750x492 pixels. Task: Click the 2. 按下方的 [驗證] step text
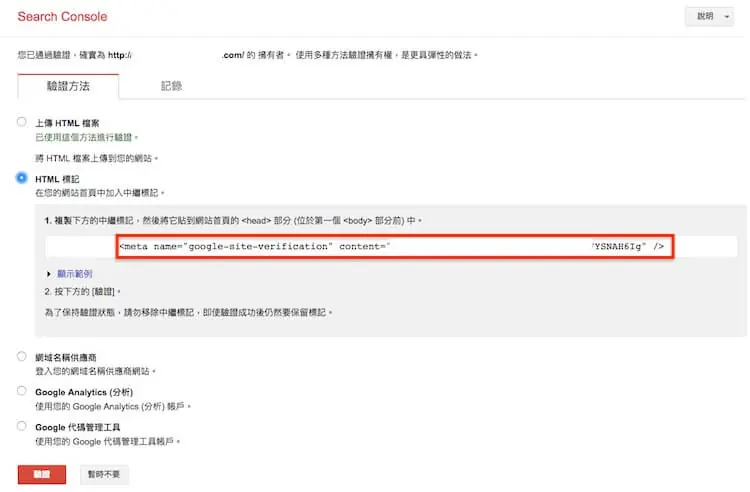tap(82, 292)
